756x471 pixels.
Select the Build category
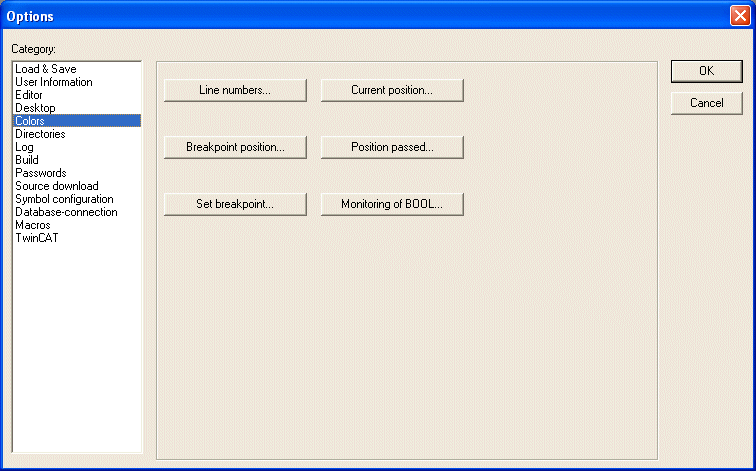[77, 160]
